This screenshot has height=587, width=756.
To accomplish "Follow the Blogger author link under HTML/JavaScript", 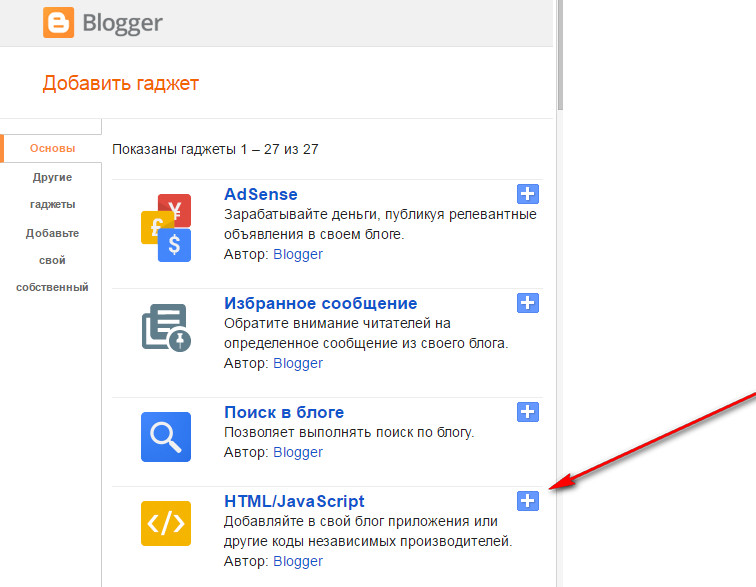I will tap(298, 561).
